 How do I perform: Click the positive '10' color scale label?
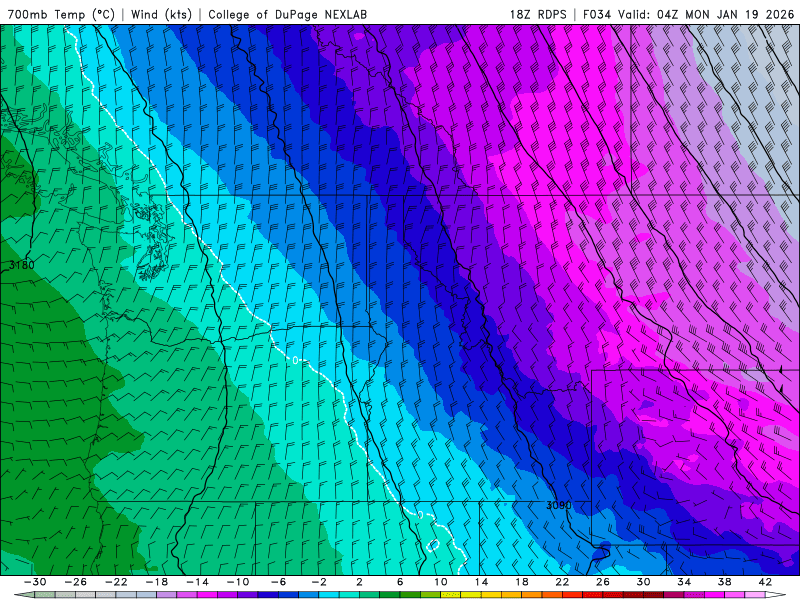441,582
